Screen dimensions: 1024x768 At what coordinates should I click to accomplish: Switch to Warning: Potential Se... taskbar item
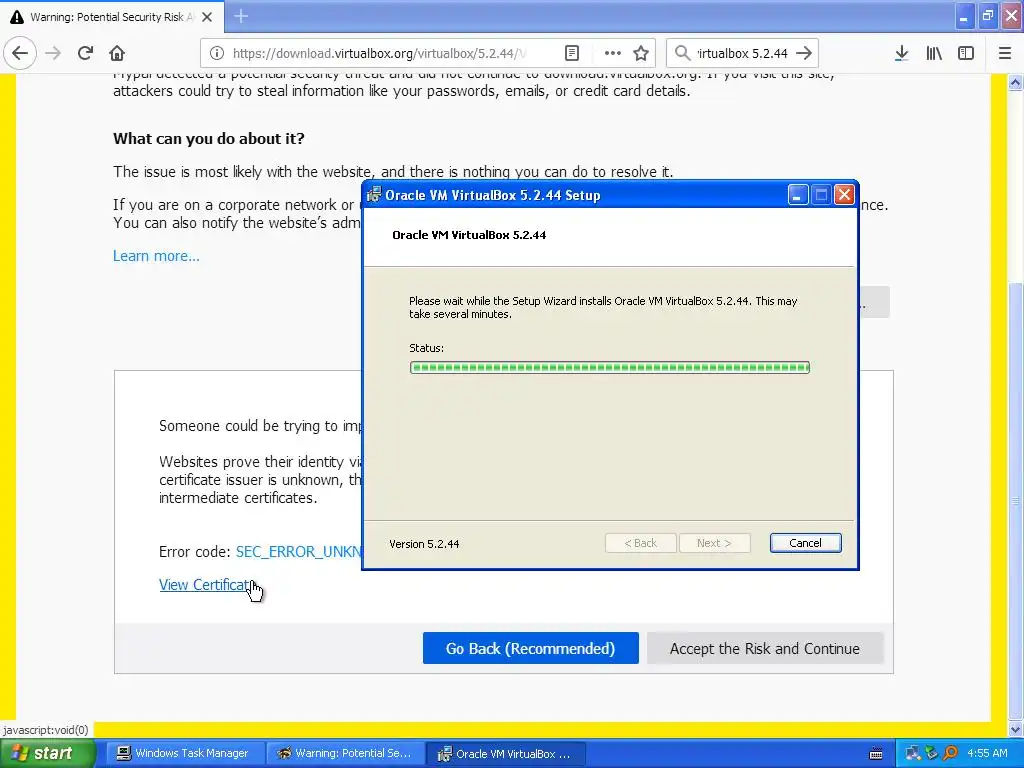click(344, 753)
